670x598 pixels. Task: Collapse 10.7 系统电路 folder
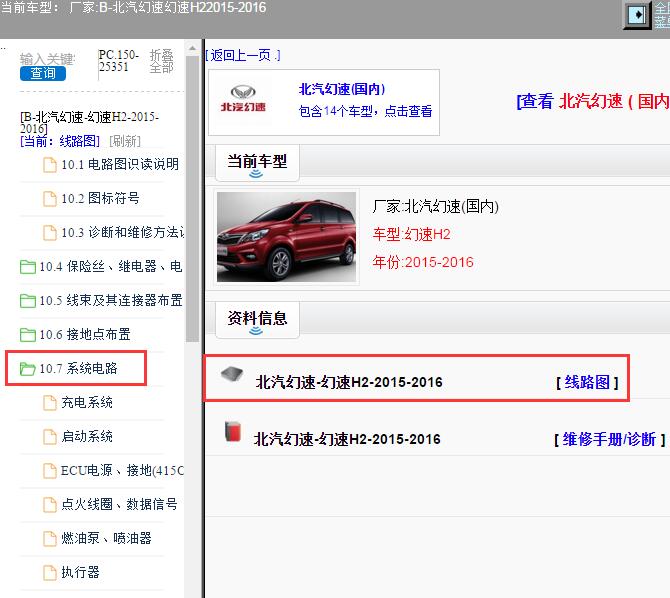(78, 368)
